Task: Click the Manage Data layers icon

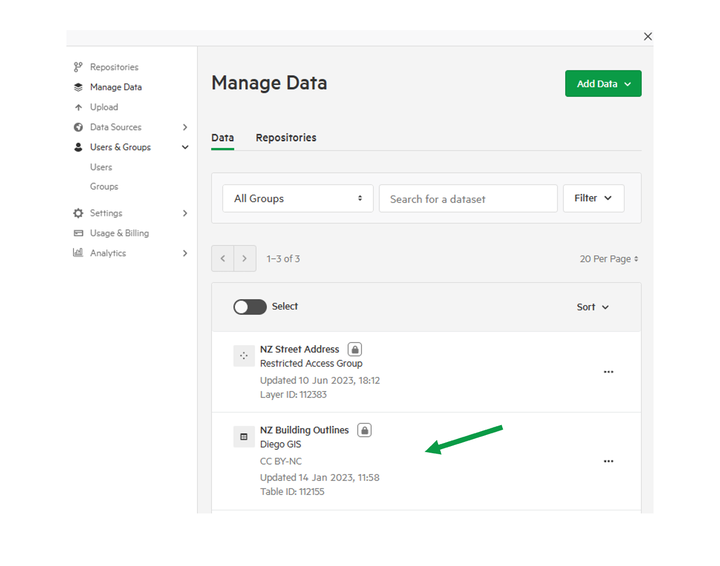Action: coord(78,87)
